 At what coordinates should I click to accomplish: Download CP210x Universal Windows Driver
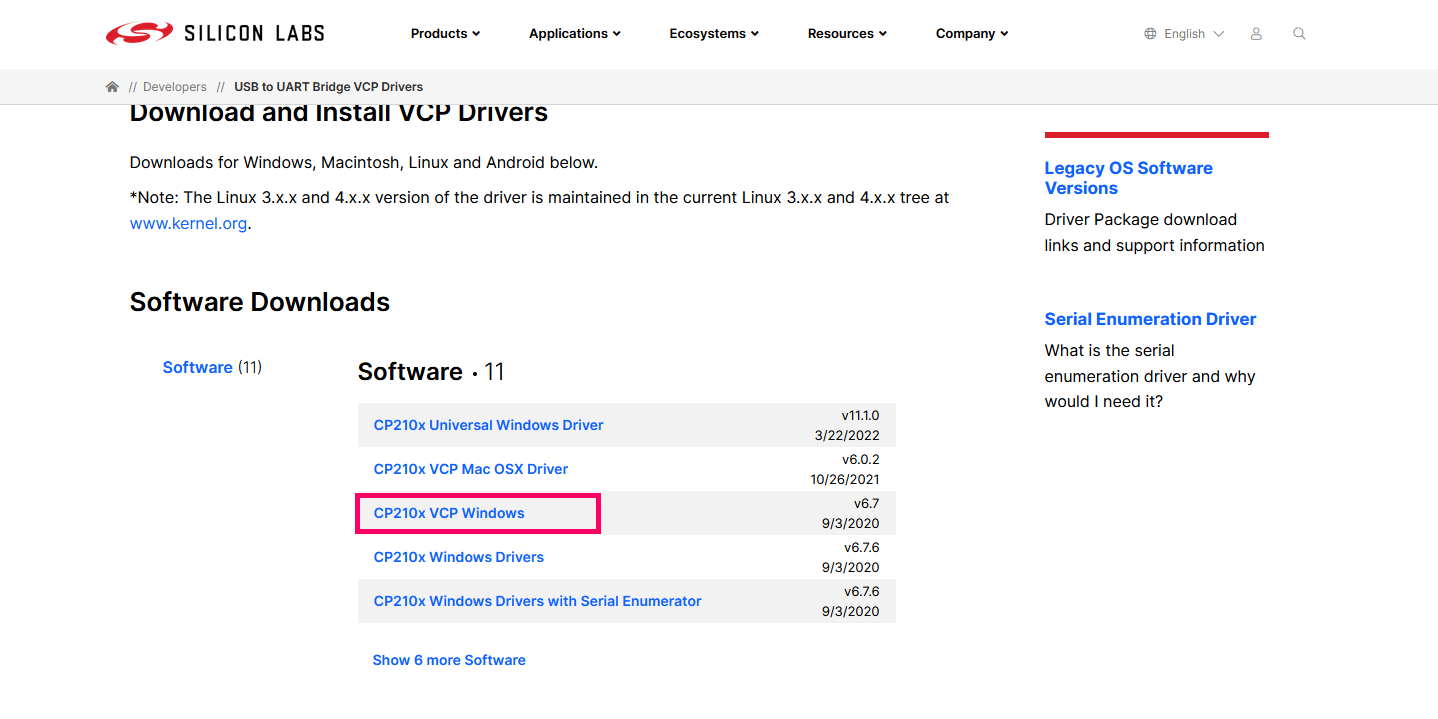[x=488, y=425]
